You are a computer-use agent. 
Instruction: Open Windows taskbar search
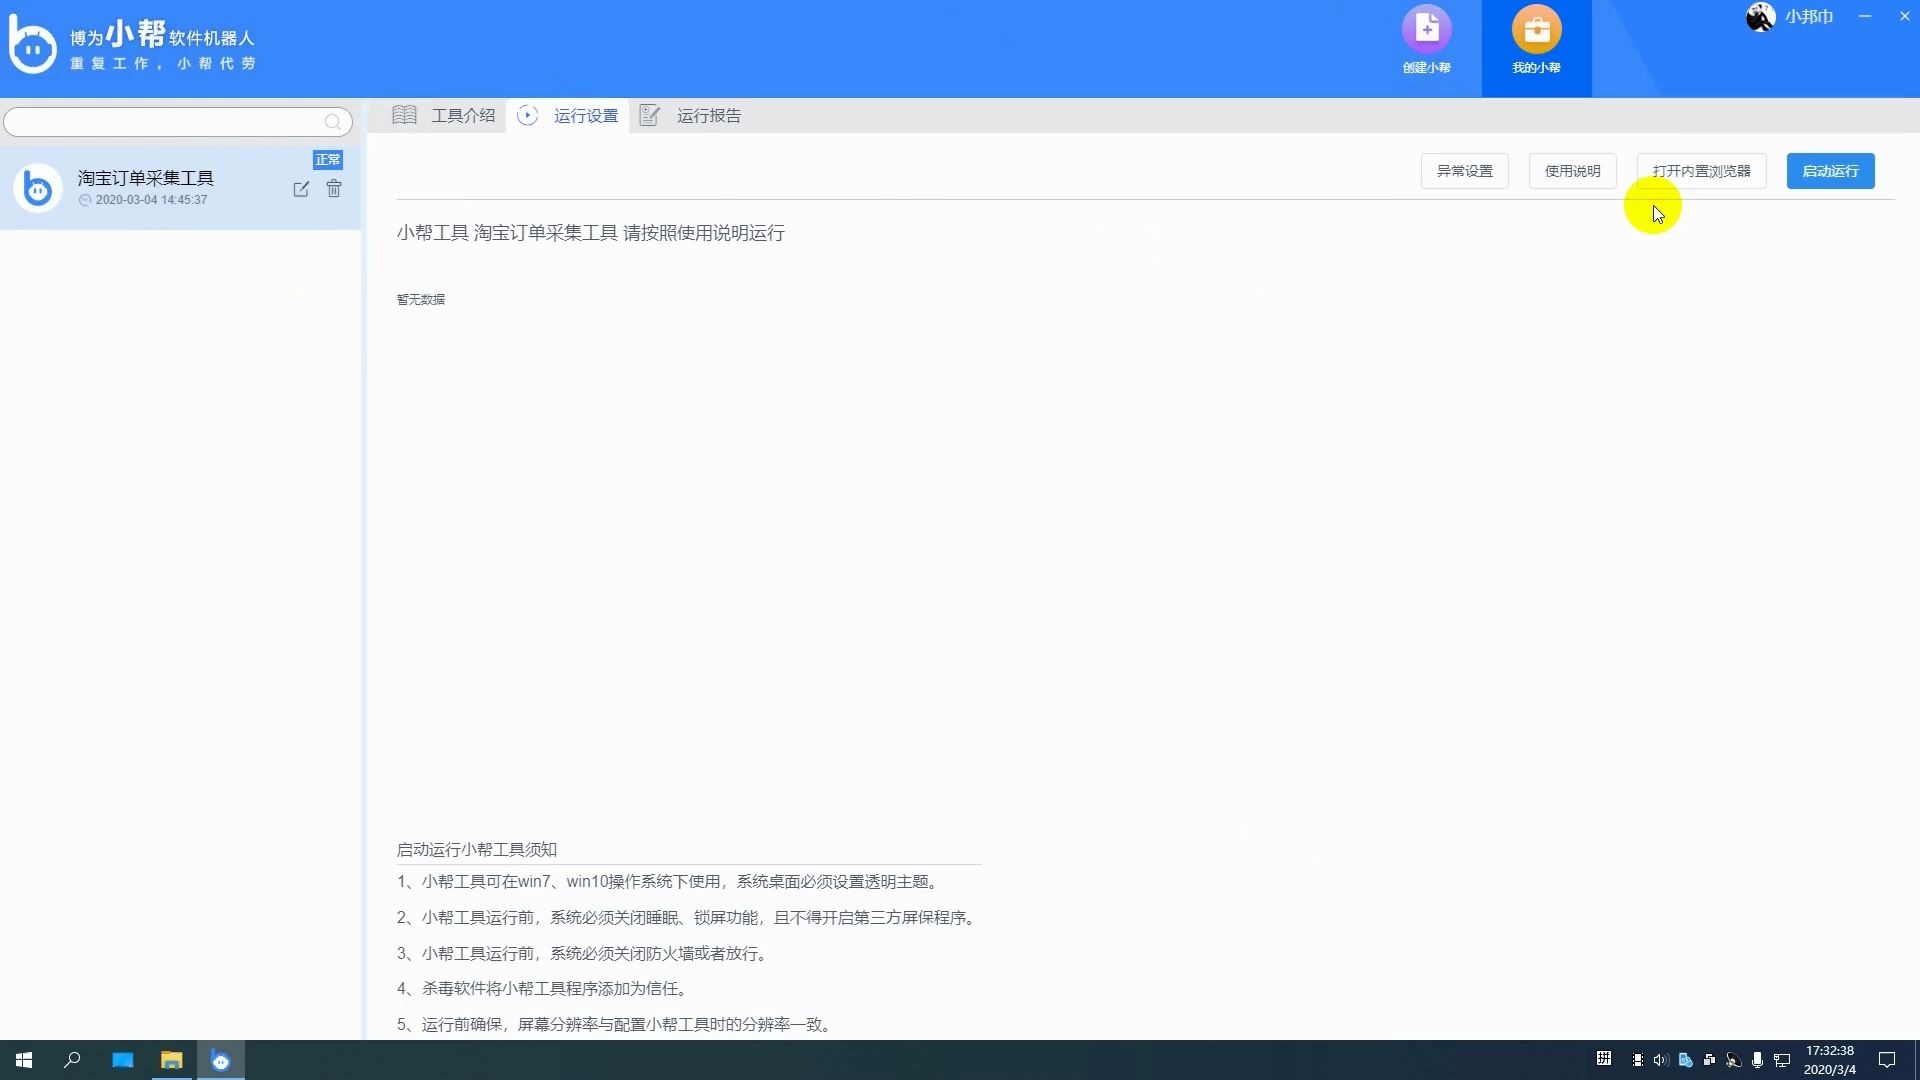coord(72,1060)
